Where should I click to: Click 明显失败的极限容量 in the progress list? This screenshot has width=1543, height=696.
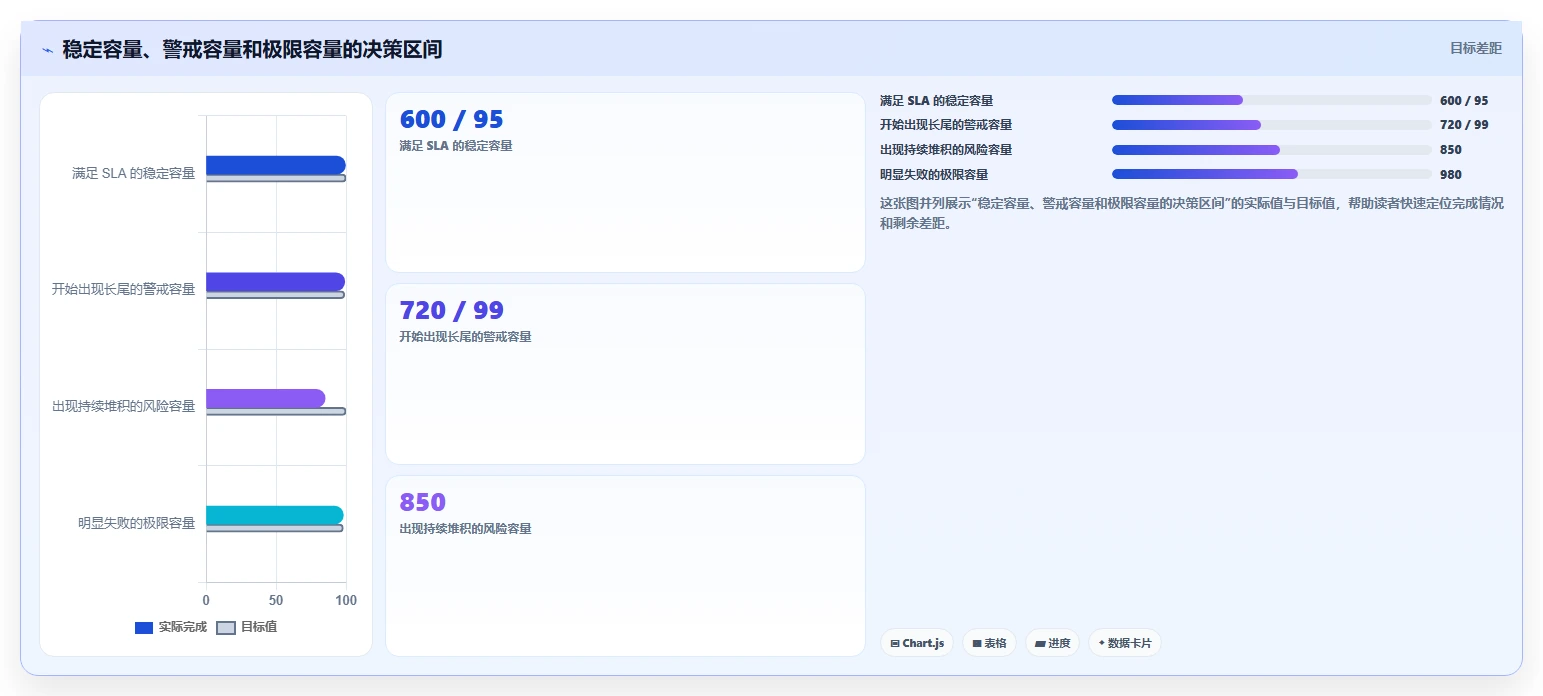click(934, 175)
